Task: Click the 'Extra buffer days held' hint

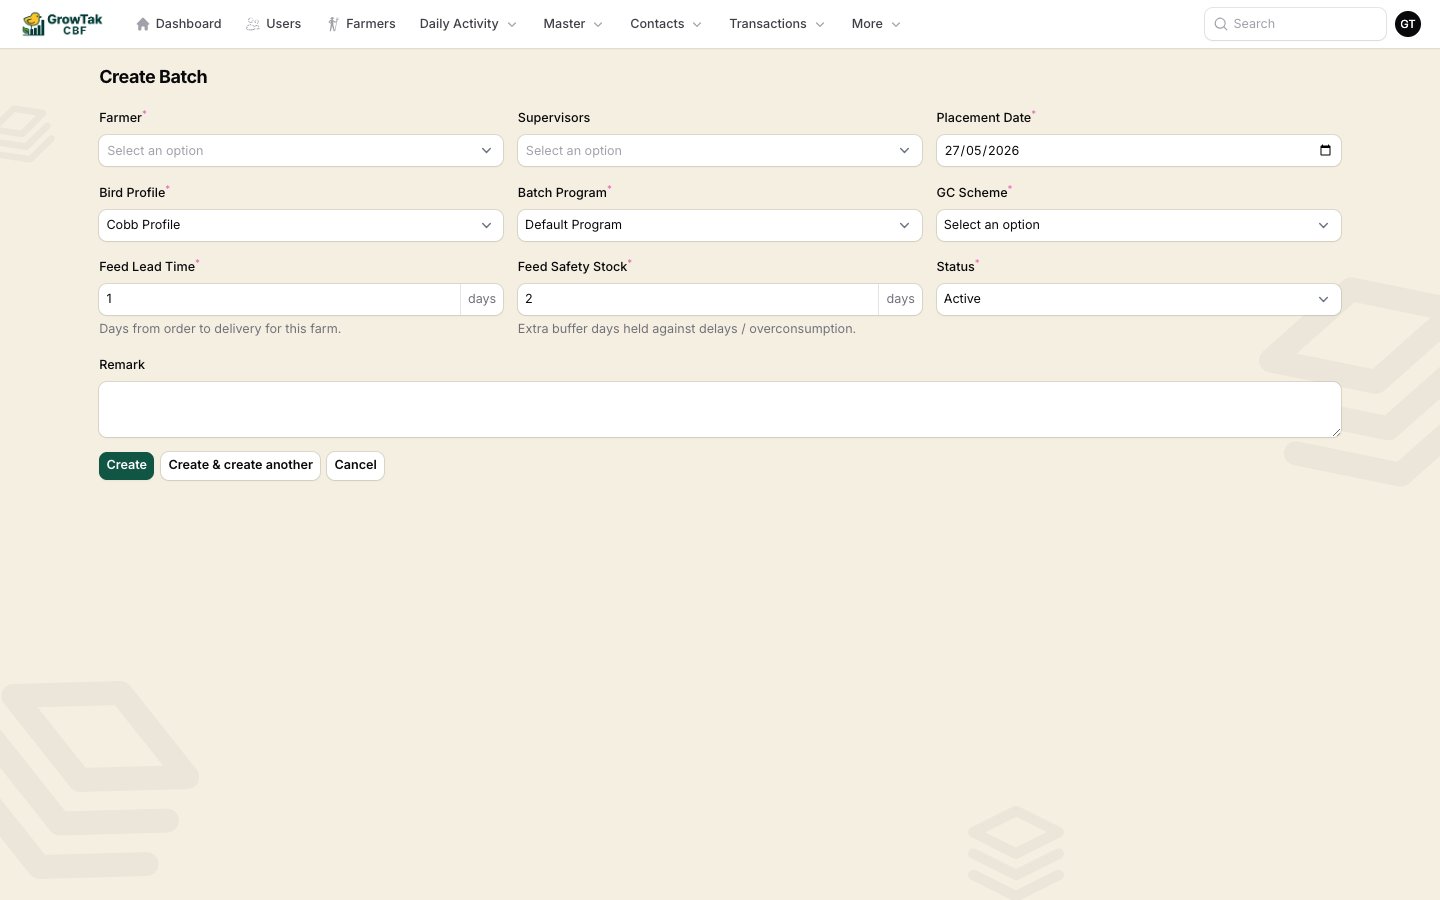Action: pyautogui.click(x=687, y=329)
